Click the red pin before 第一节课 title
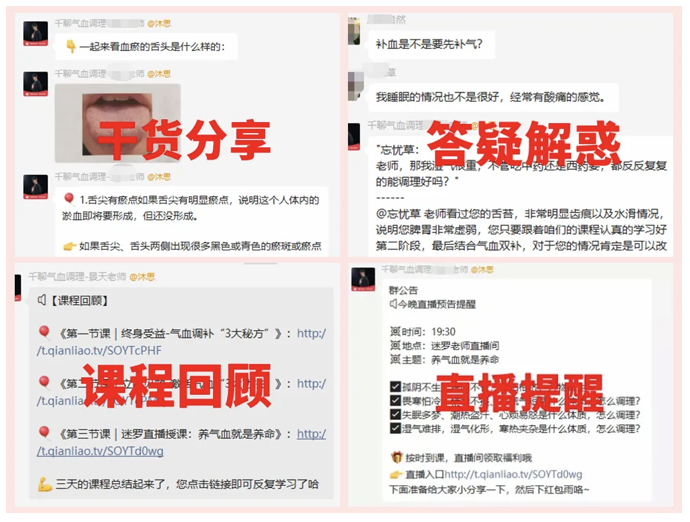Viewport: 690px width, 522px height. click(44, 333)
